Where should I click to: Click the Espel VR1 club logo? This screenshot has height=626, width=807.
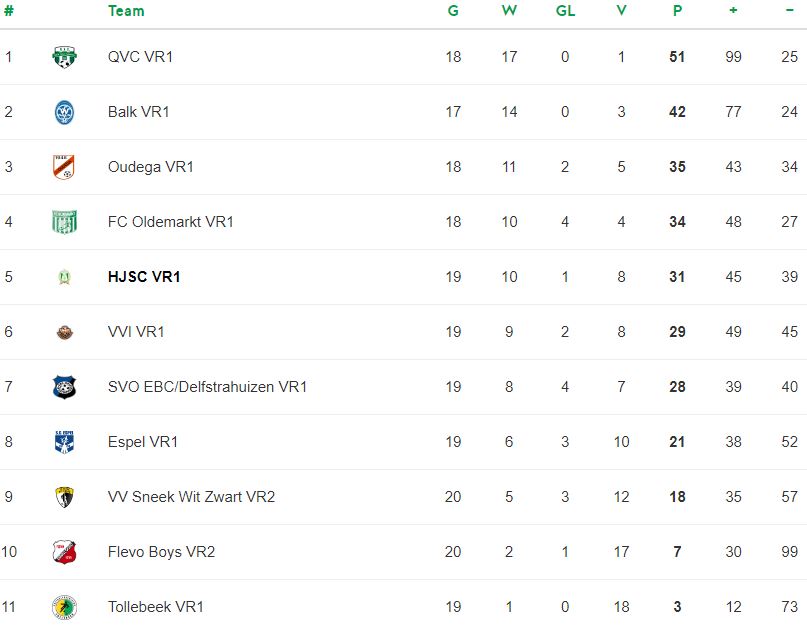64,442
